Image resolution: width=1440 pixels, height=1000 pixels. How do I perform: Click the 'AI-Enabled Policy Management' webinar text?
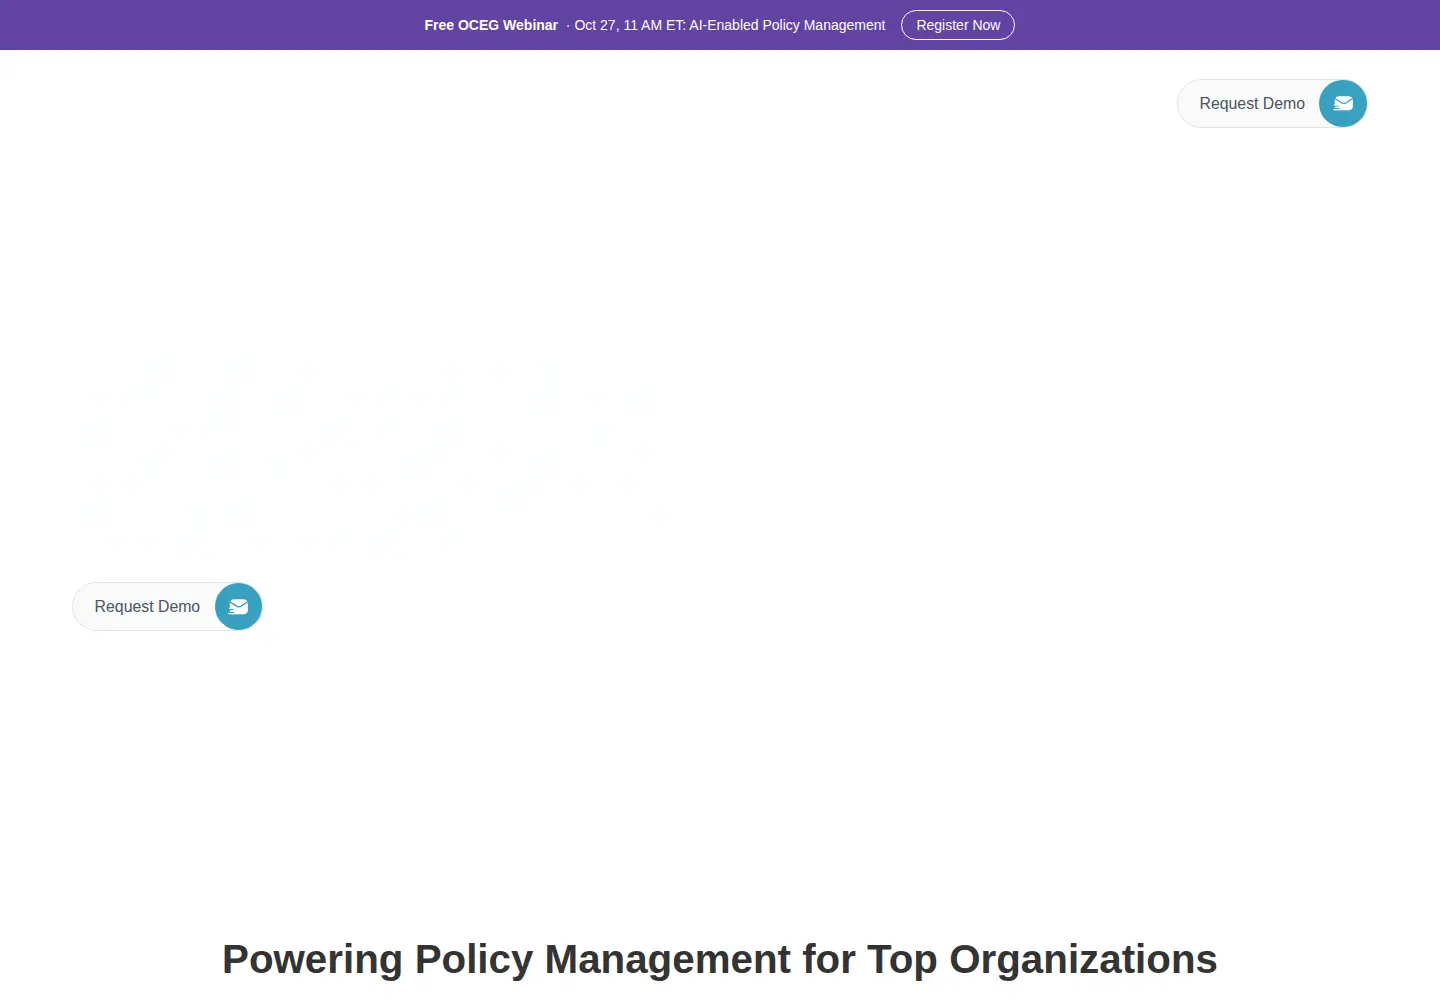[x=787, y=25]
